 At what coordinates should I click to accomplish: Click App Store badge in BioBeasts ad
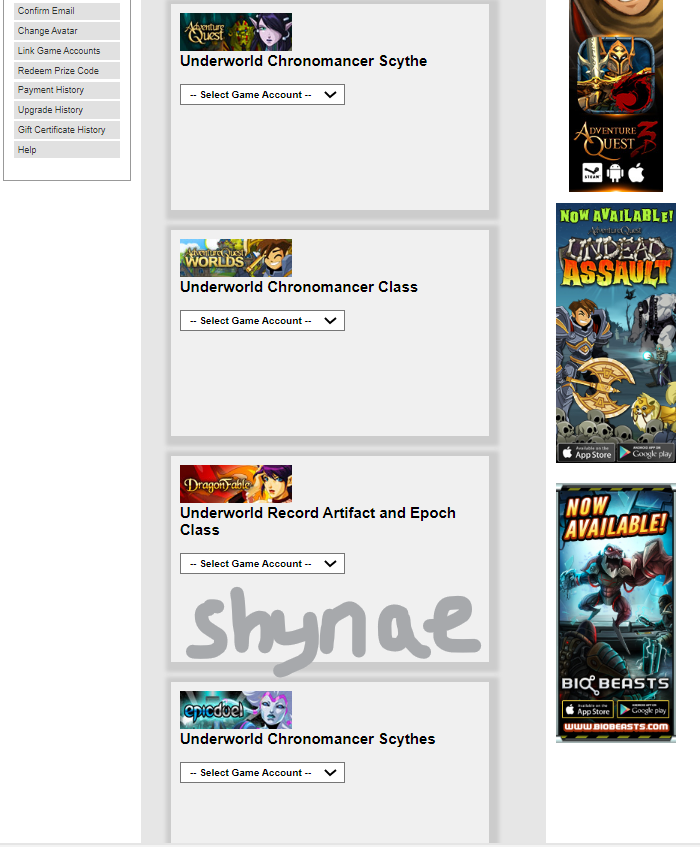(588, 709)
